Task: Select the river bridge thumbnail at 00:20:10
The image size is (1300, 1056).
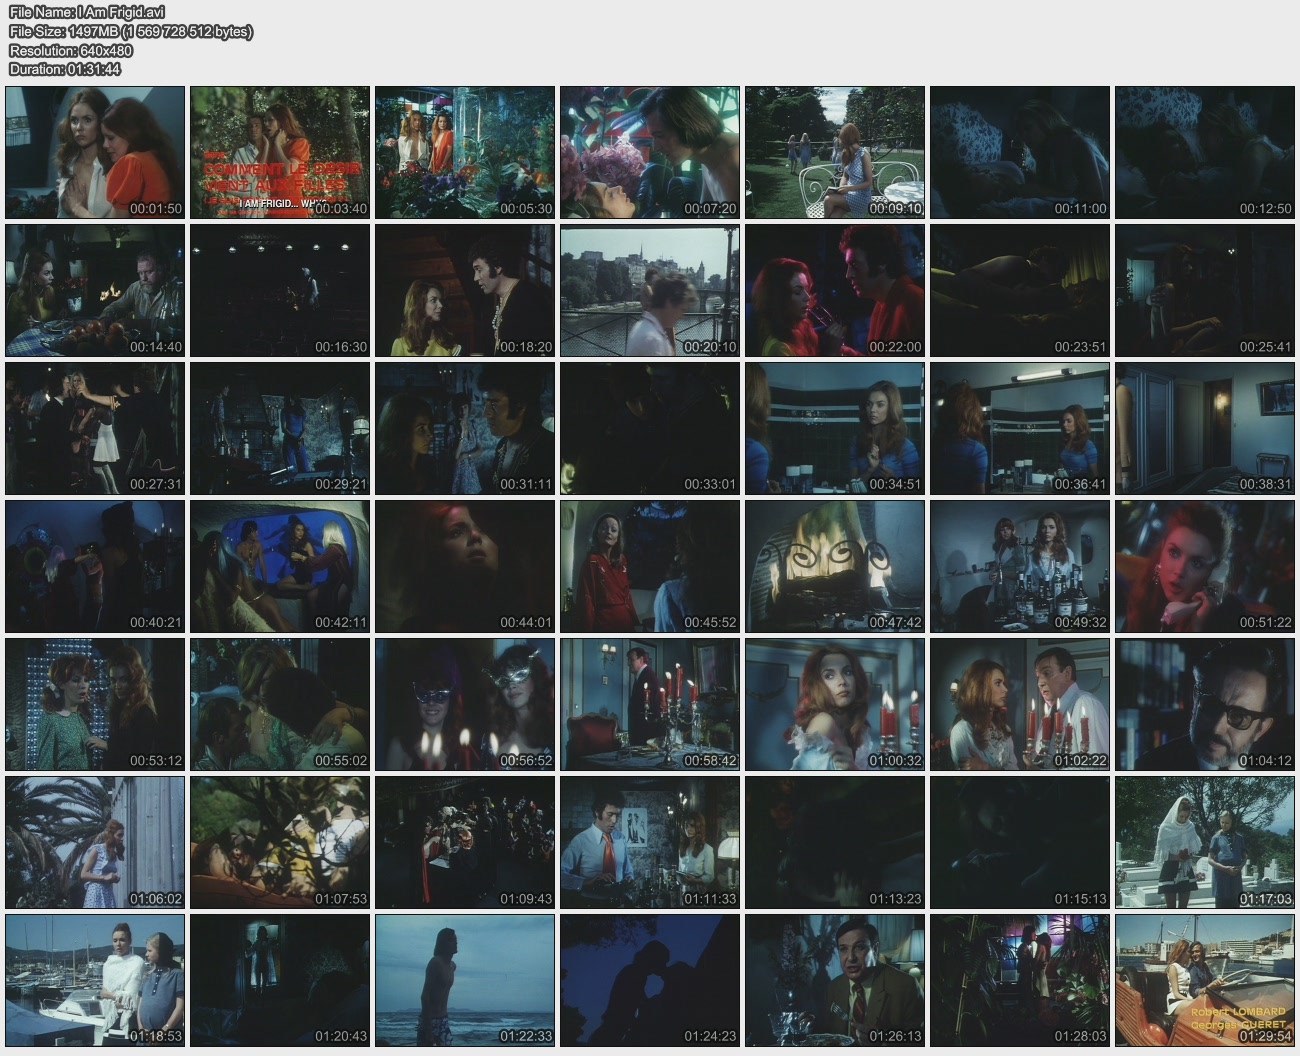Action: tap(650, 290)
